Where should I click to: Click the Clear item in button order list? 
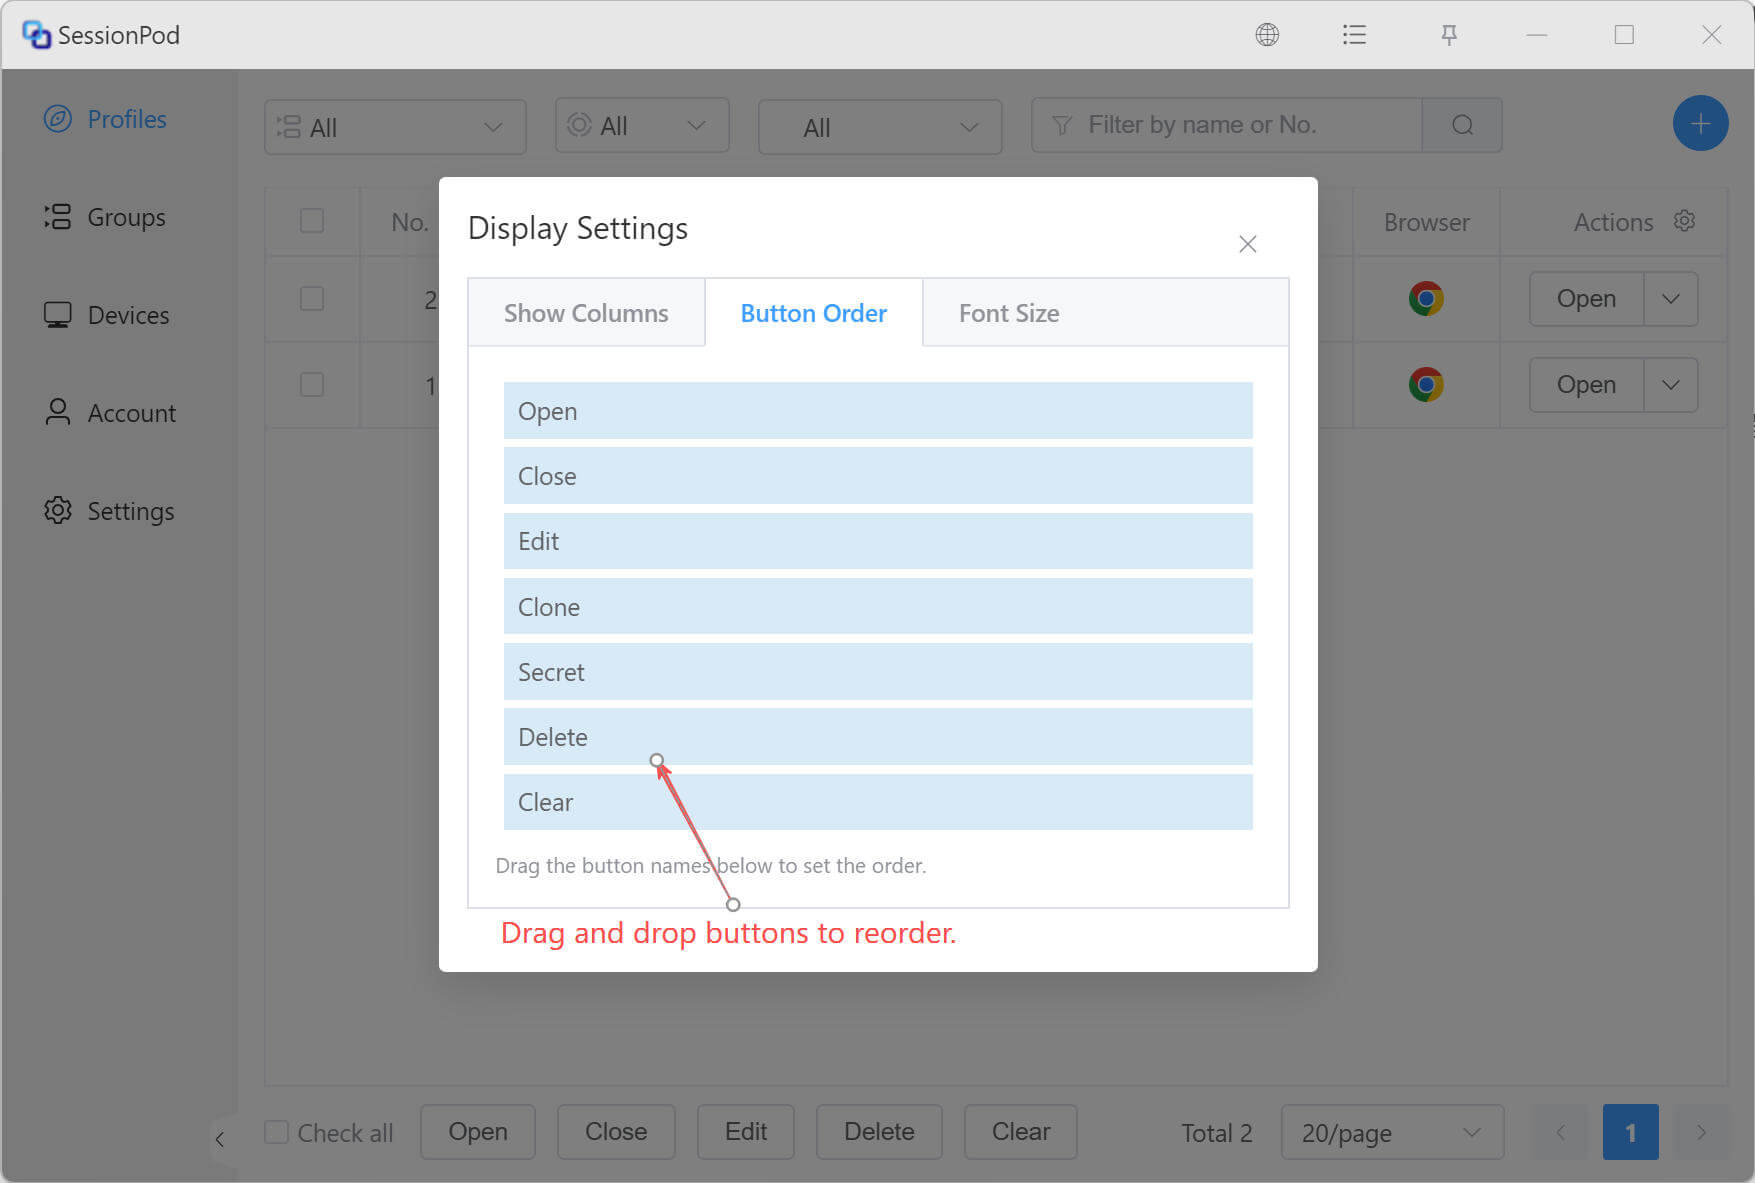878,802
